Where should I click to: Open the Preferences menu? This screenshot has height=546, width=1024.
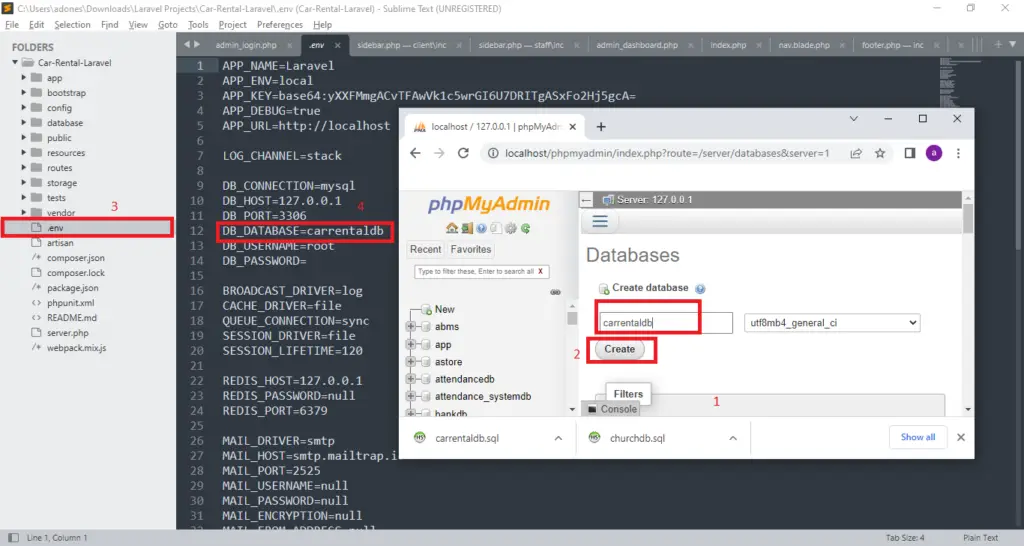pyautogui.click(x=280, y=25)
